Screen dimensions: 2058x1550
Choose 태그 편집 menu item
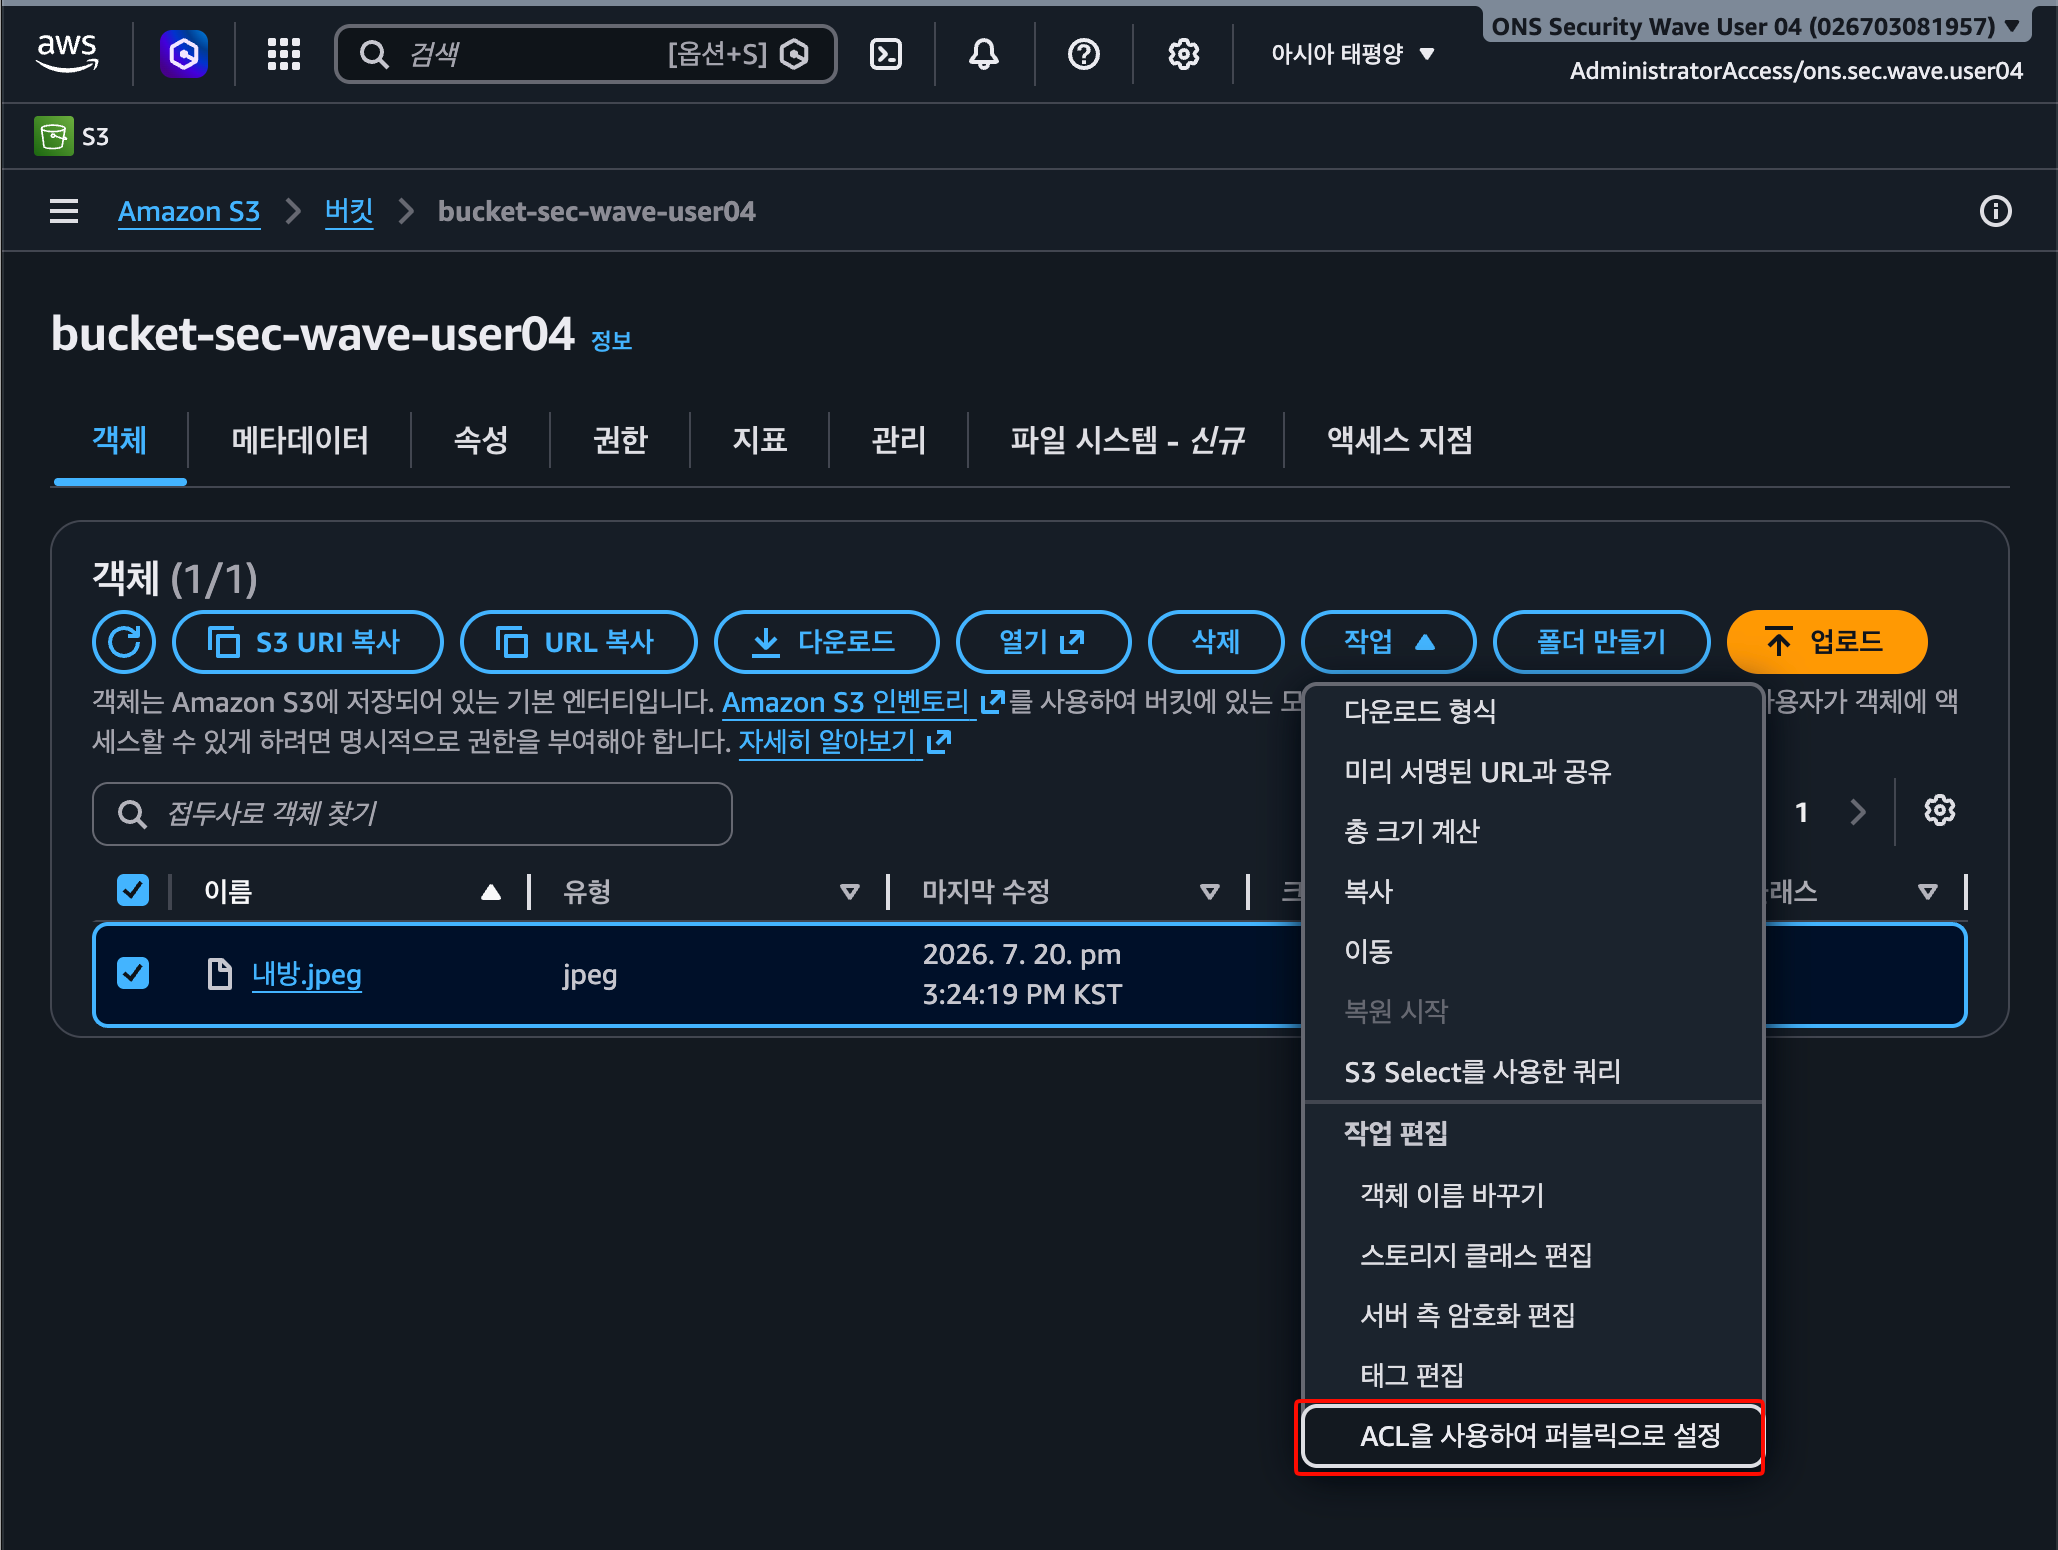[x=1533, y=1375]
